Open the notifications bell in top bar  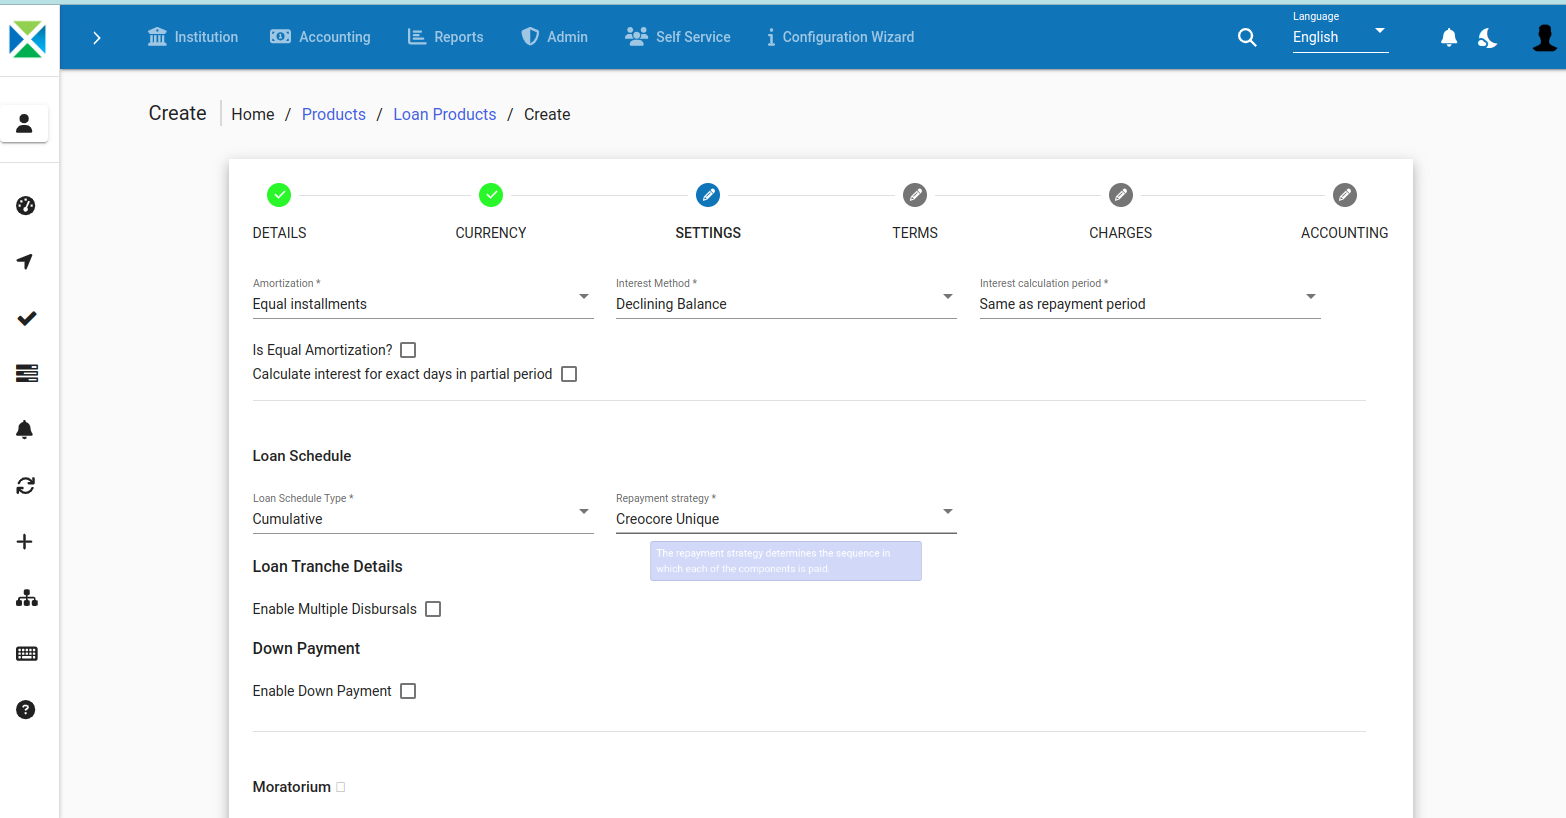1448,38
